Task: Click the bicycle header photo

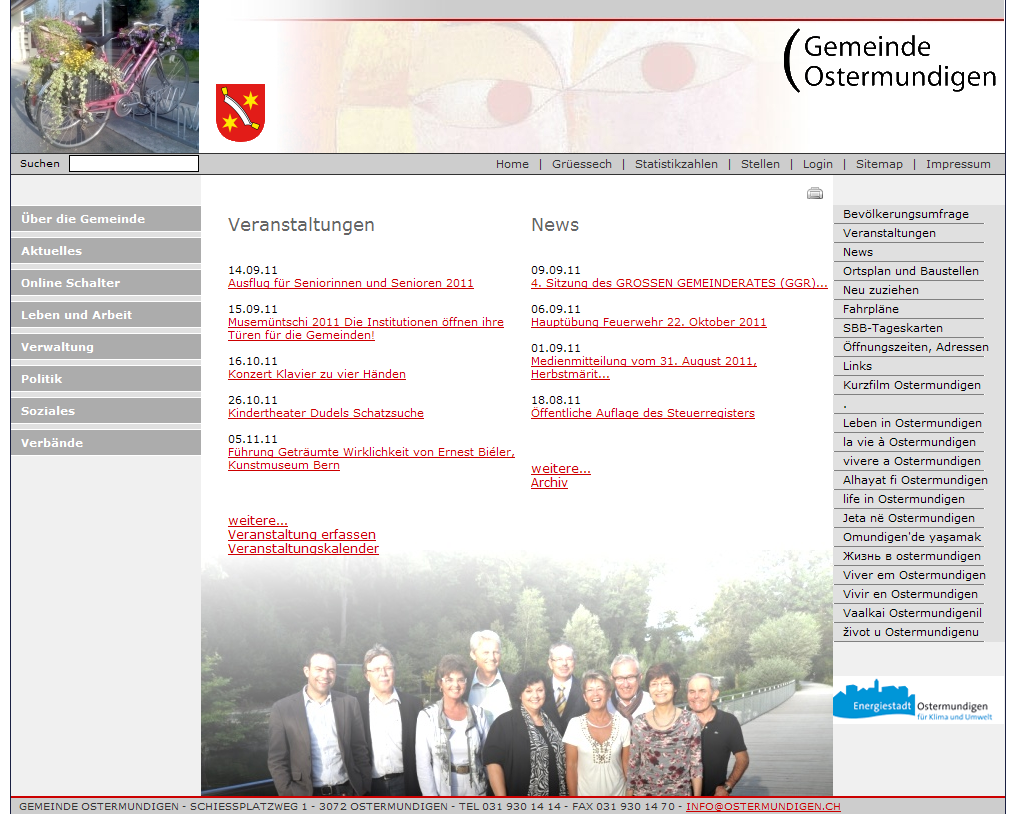Action: [105, 76]
